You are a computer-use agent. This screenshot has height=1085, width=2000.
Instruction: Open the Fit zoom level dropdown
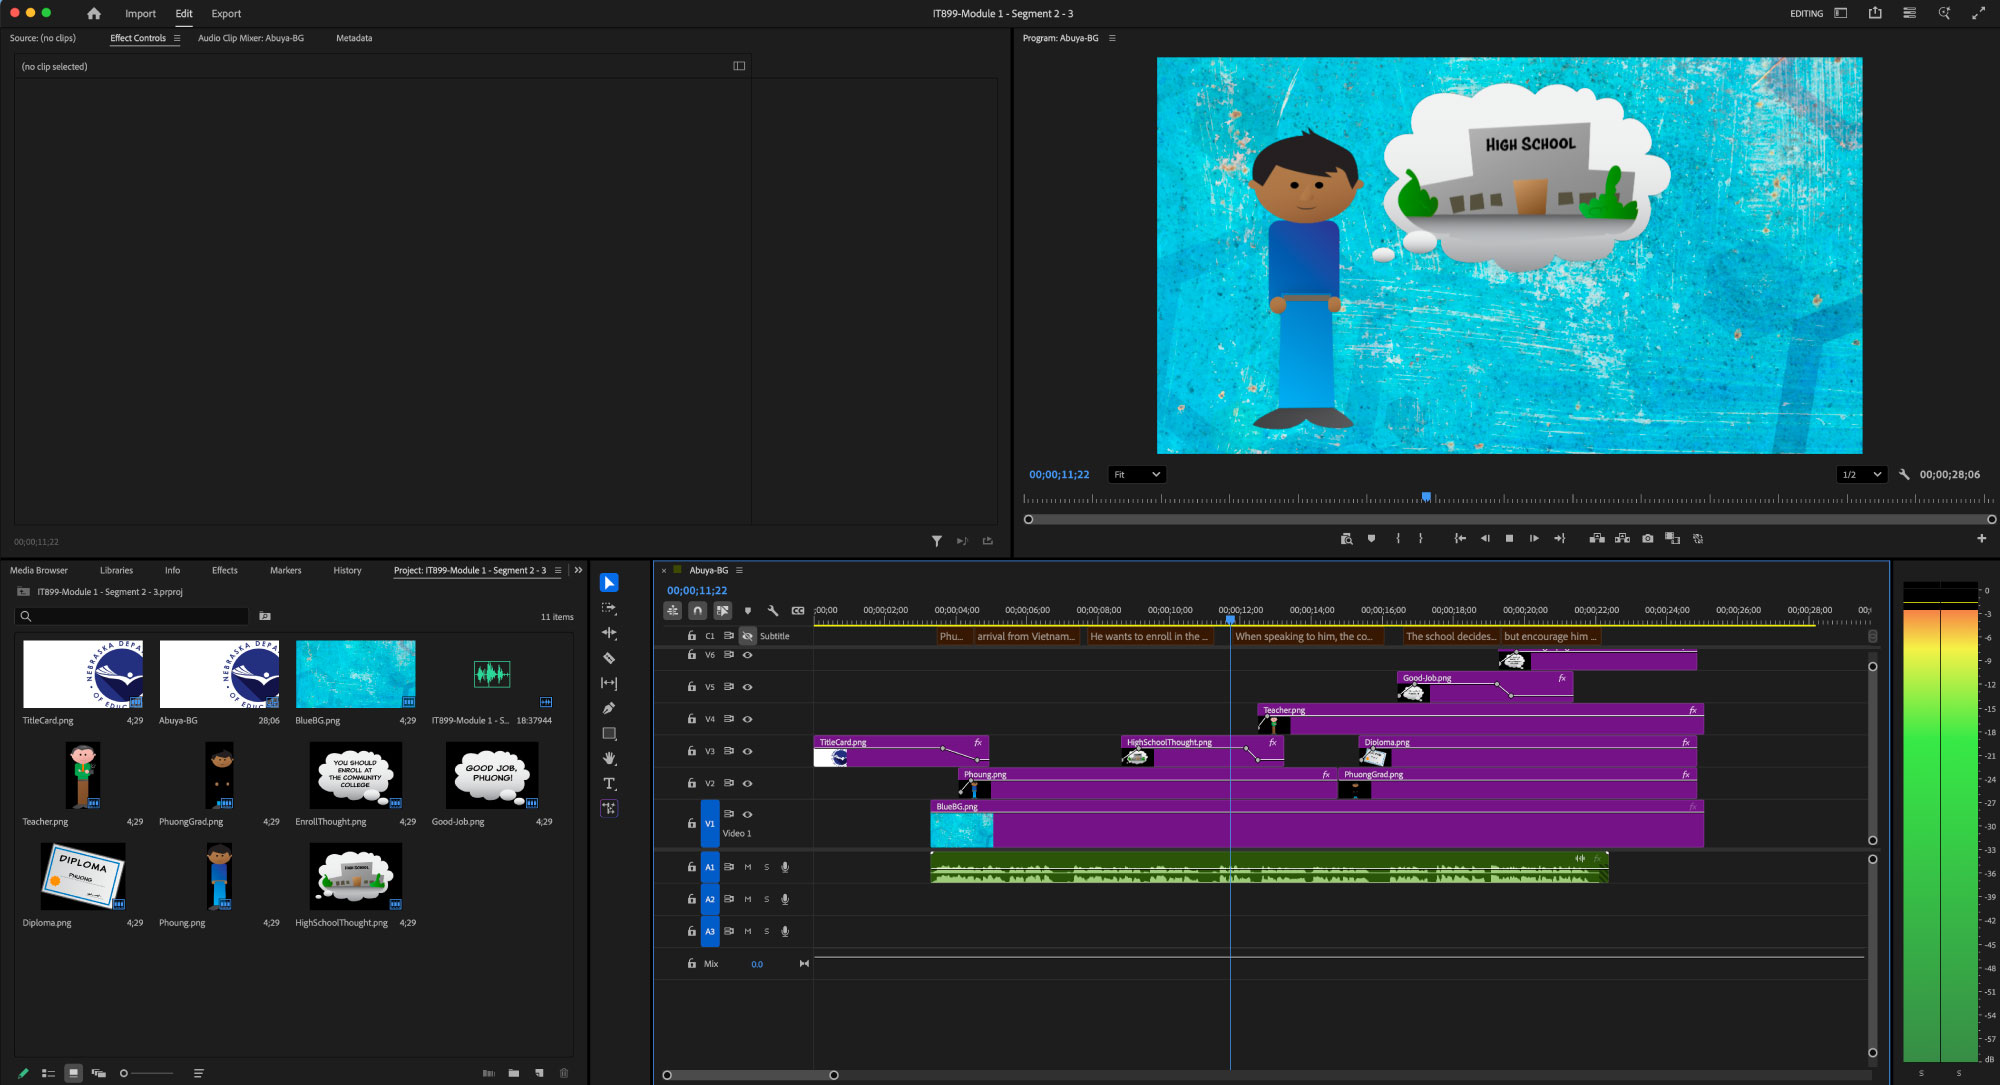click(1137, 475)
